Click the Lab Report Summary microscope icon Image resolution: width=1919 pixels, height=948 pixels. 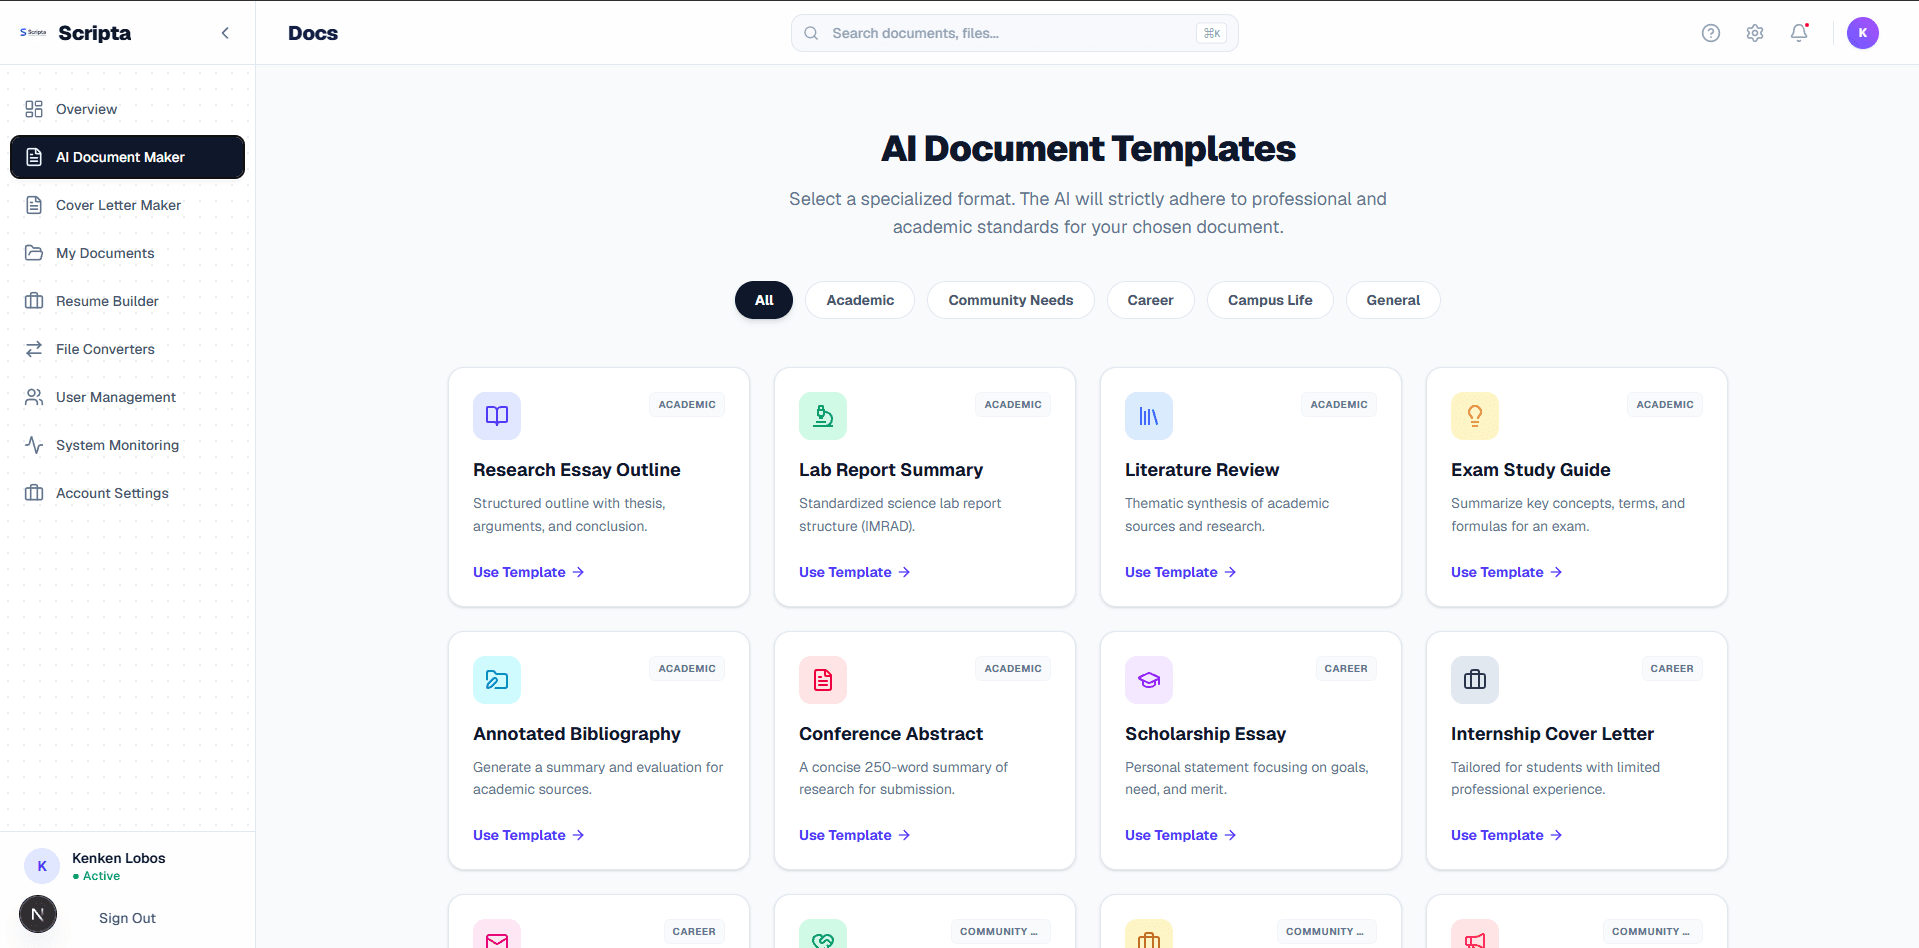(823, 416)
